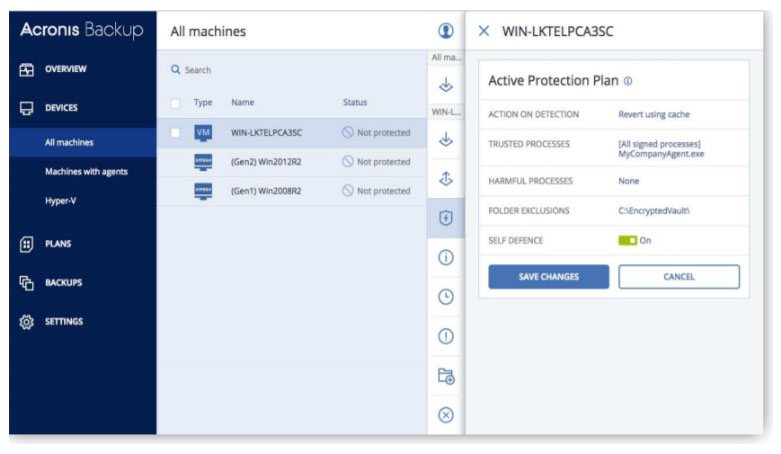Show machine details info icon
Viewport: 781px width, 454px height.
coord(446,257)
